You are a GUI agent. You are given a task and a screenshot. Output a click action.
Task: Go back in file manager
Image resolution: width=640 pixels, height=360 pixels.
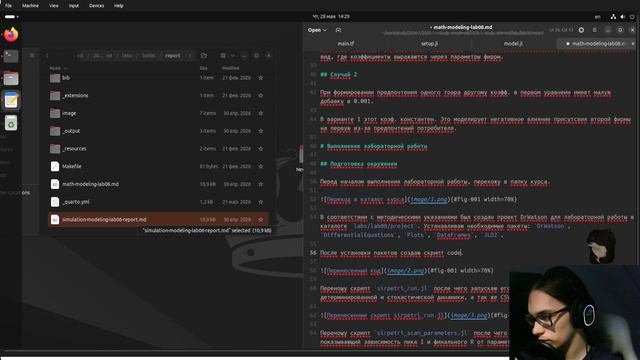point(47,56)
